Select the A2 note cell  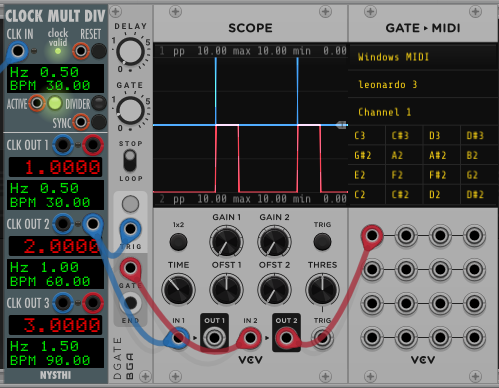click(x=404, y=155)
